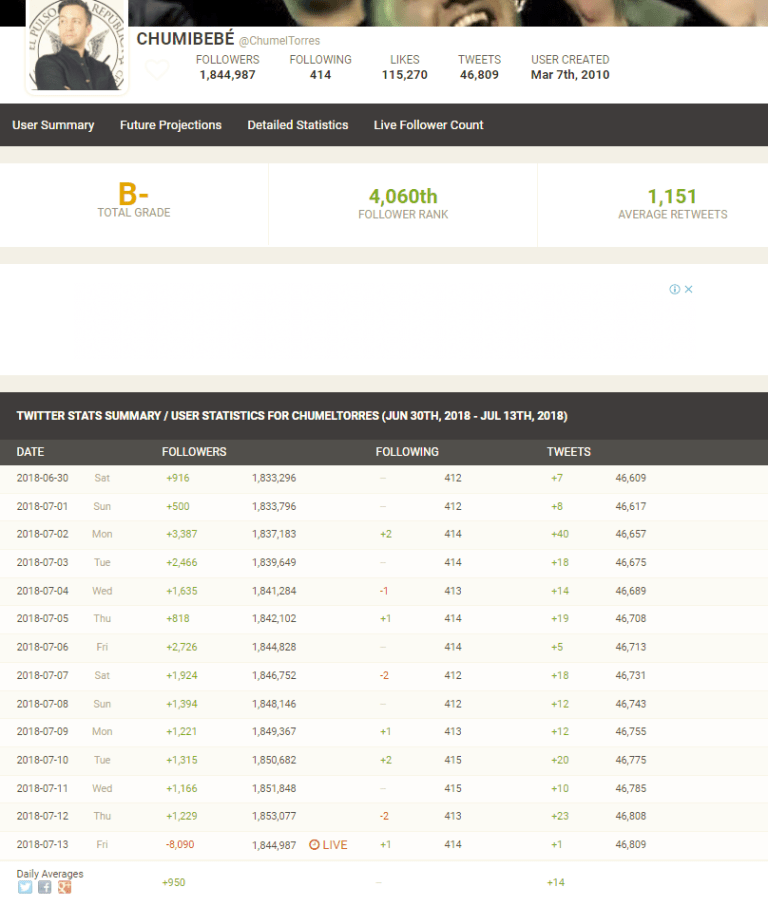
Task: Click the Facebook share icon
Action: 45,887
